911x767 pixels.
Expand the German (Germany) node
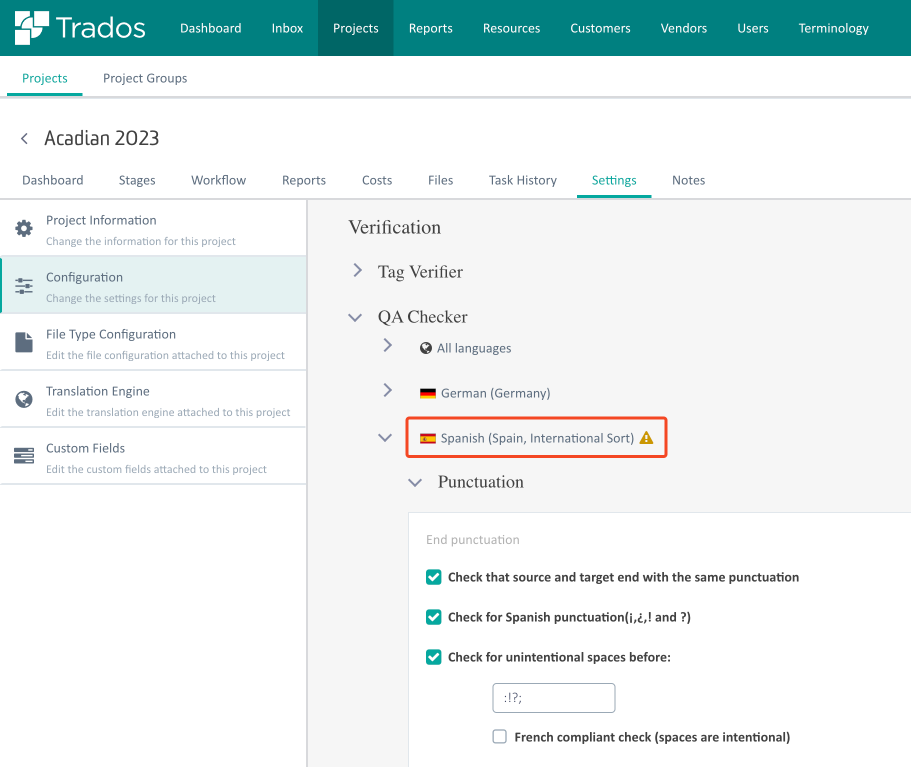click(x=388, y=390)
